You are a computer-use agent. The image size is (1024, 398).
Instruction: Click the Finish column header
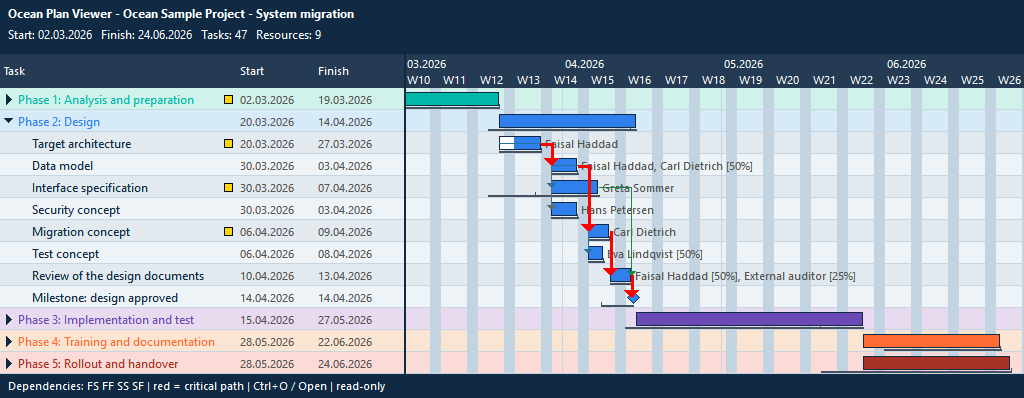pos(333,71)
